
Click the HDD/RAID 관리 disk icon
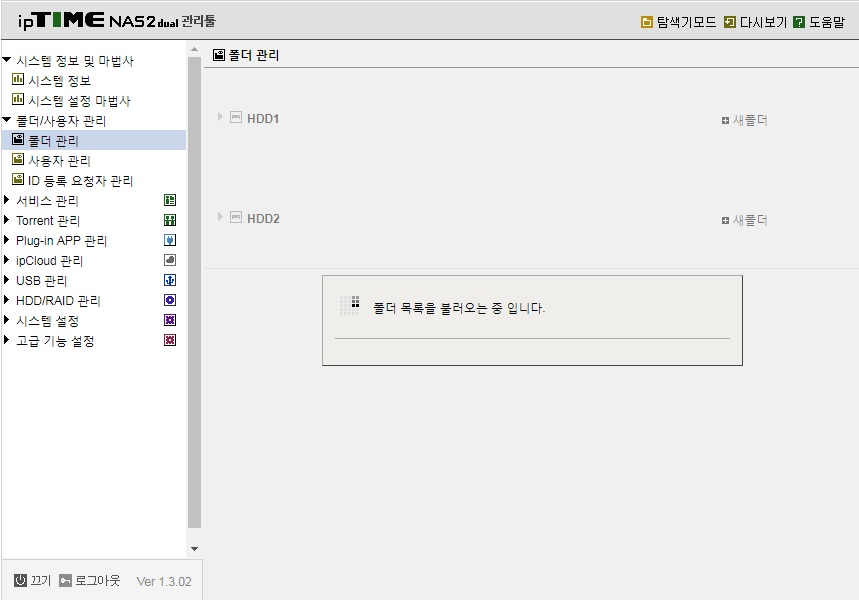point(170,300)
